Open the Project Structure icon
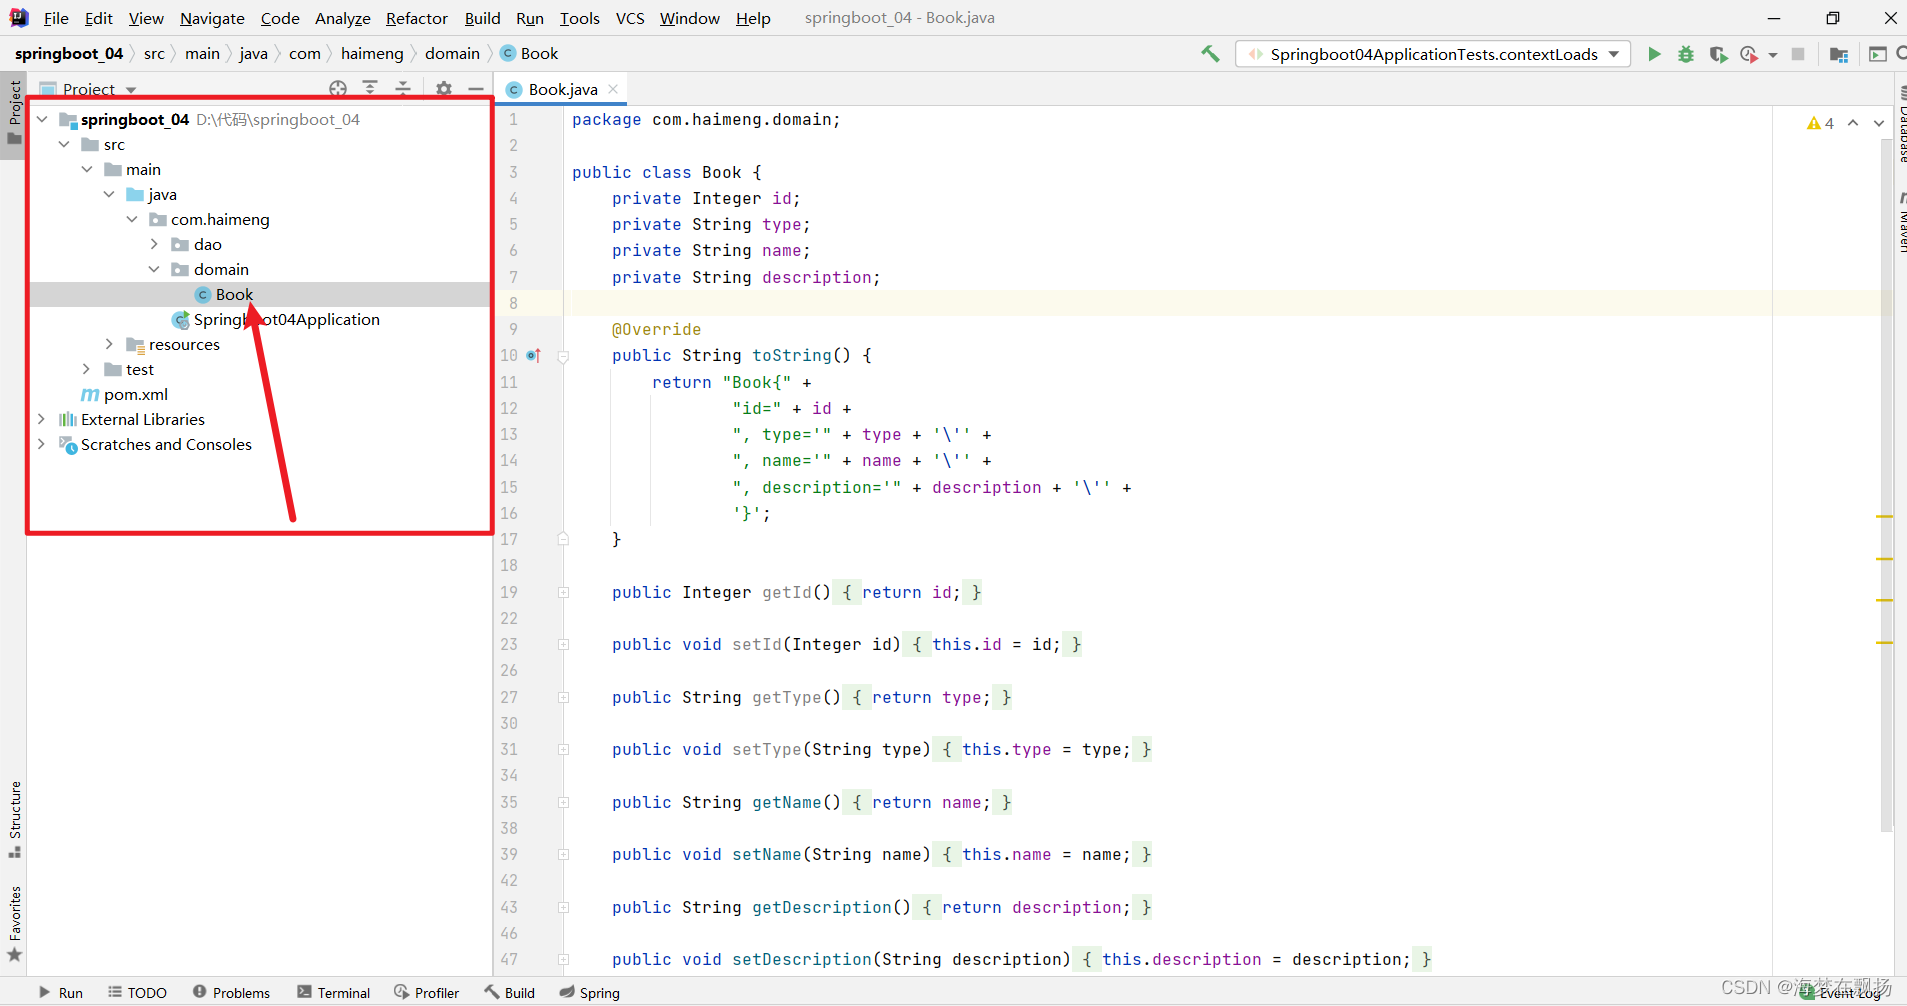 pos(1838,54)
